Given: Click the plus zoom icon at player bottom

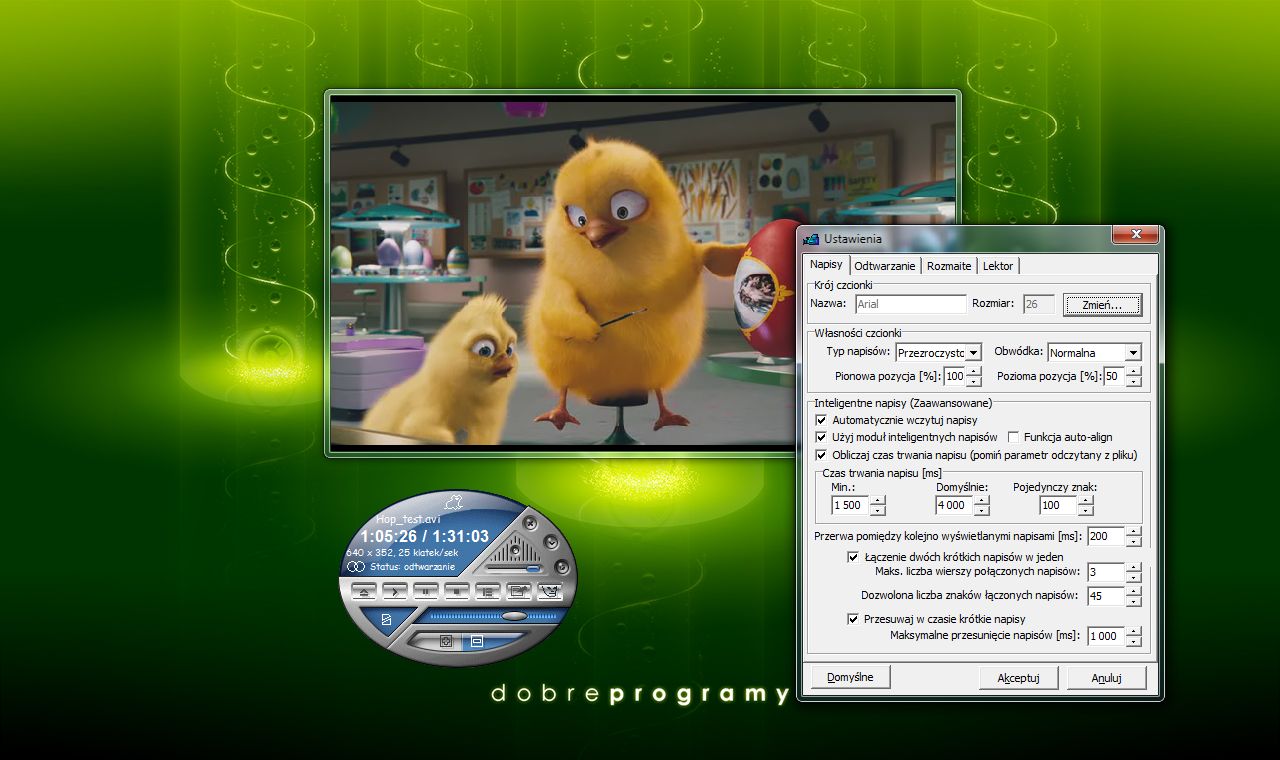Looking at the screenshot, I should (447, 640).
